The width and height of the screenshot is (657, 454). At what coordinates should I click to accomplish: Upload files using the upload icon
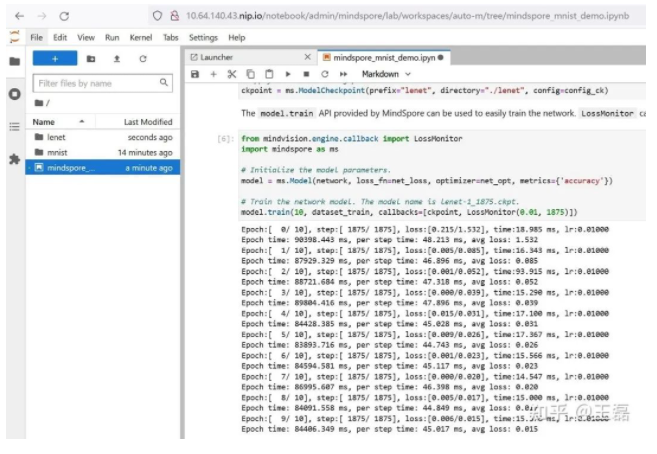click(117, 59)
